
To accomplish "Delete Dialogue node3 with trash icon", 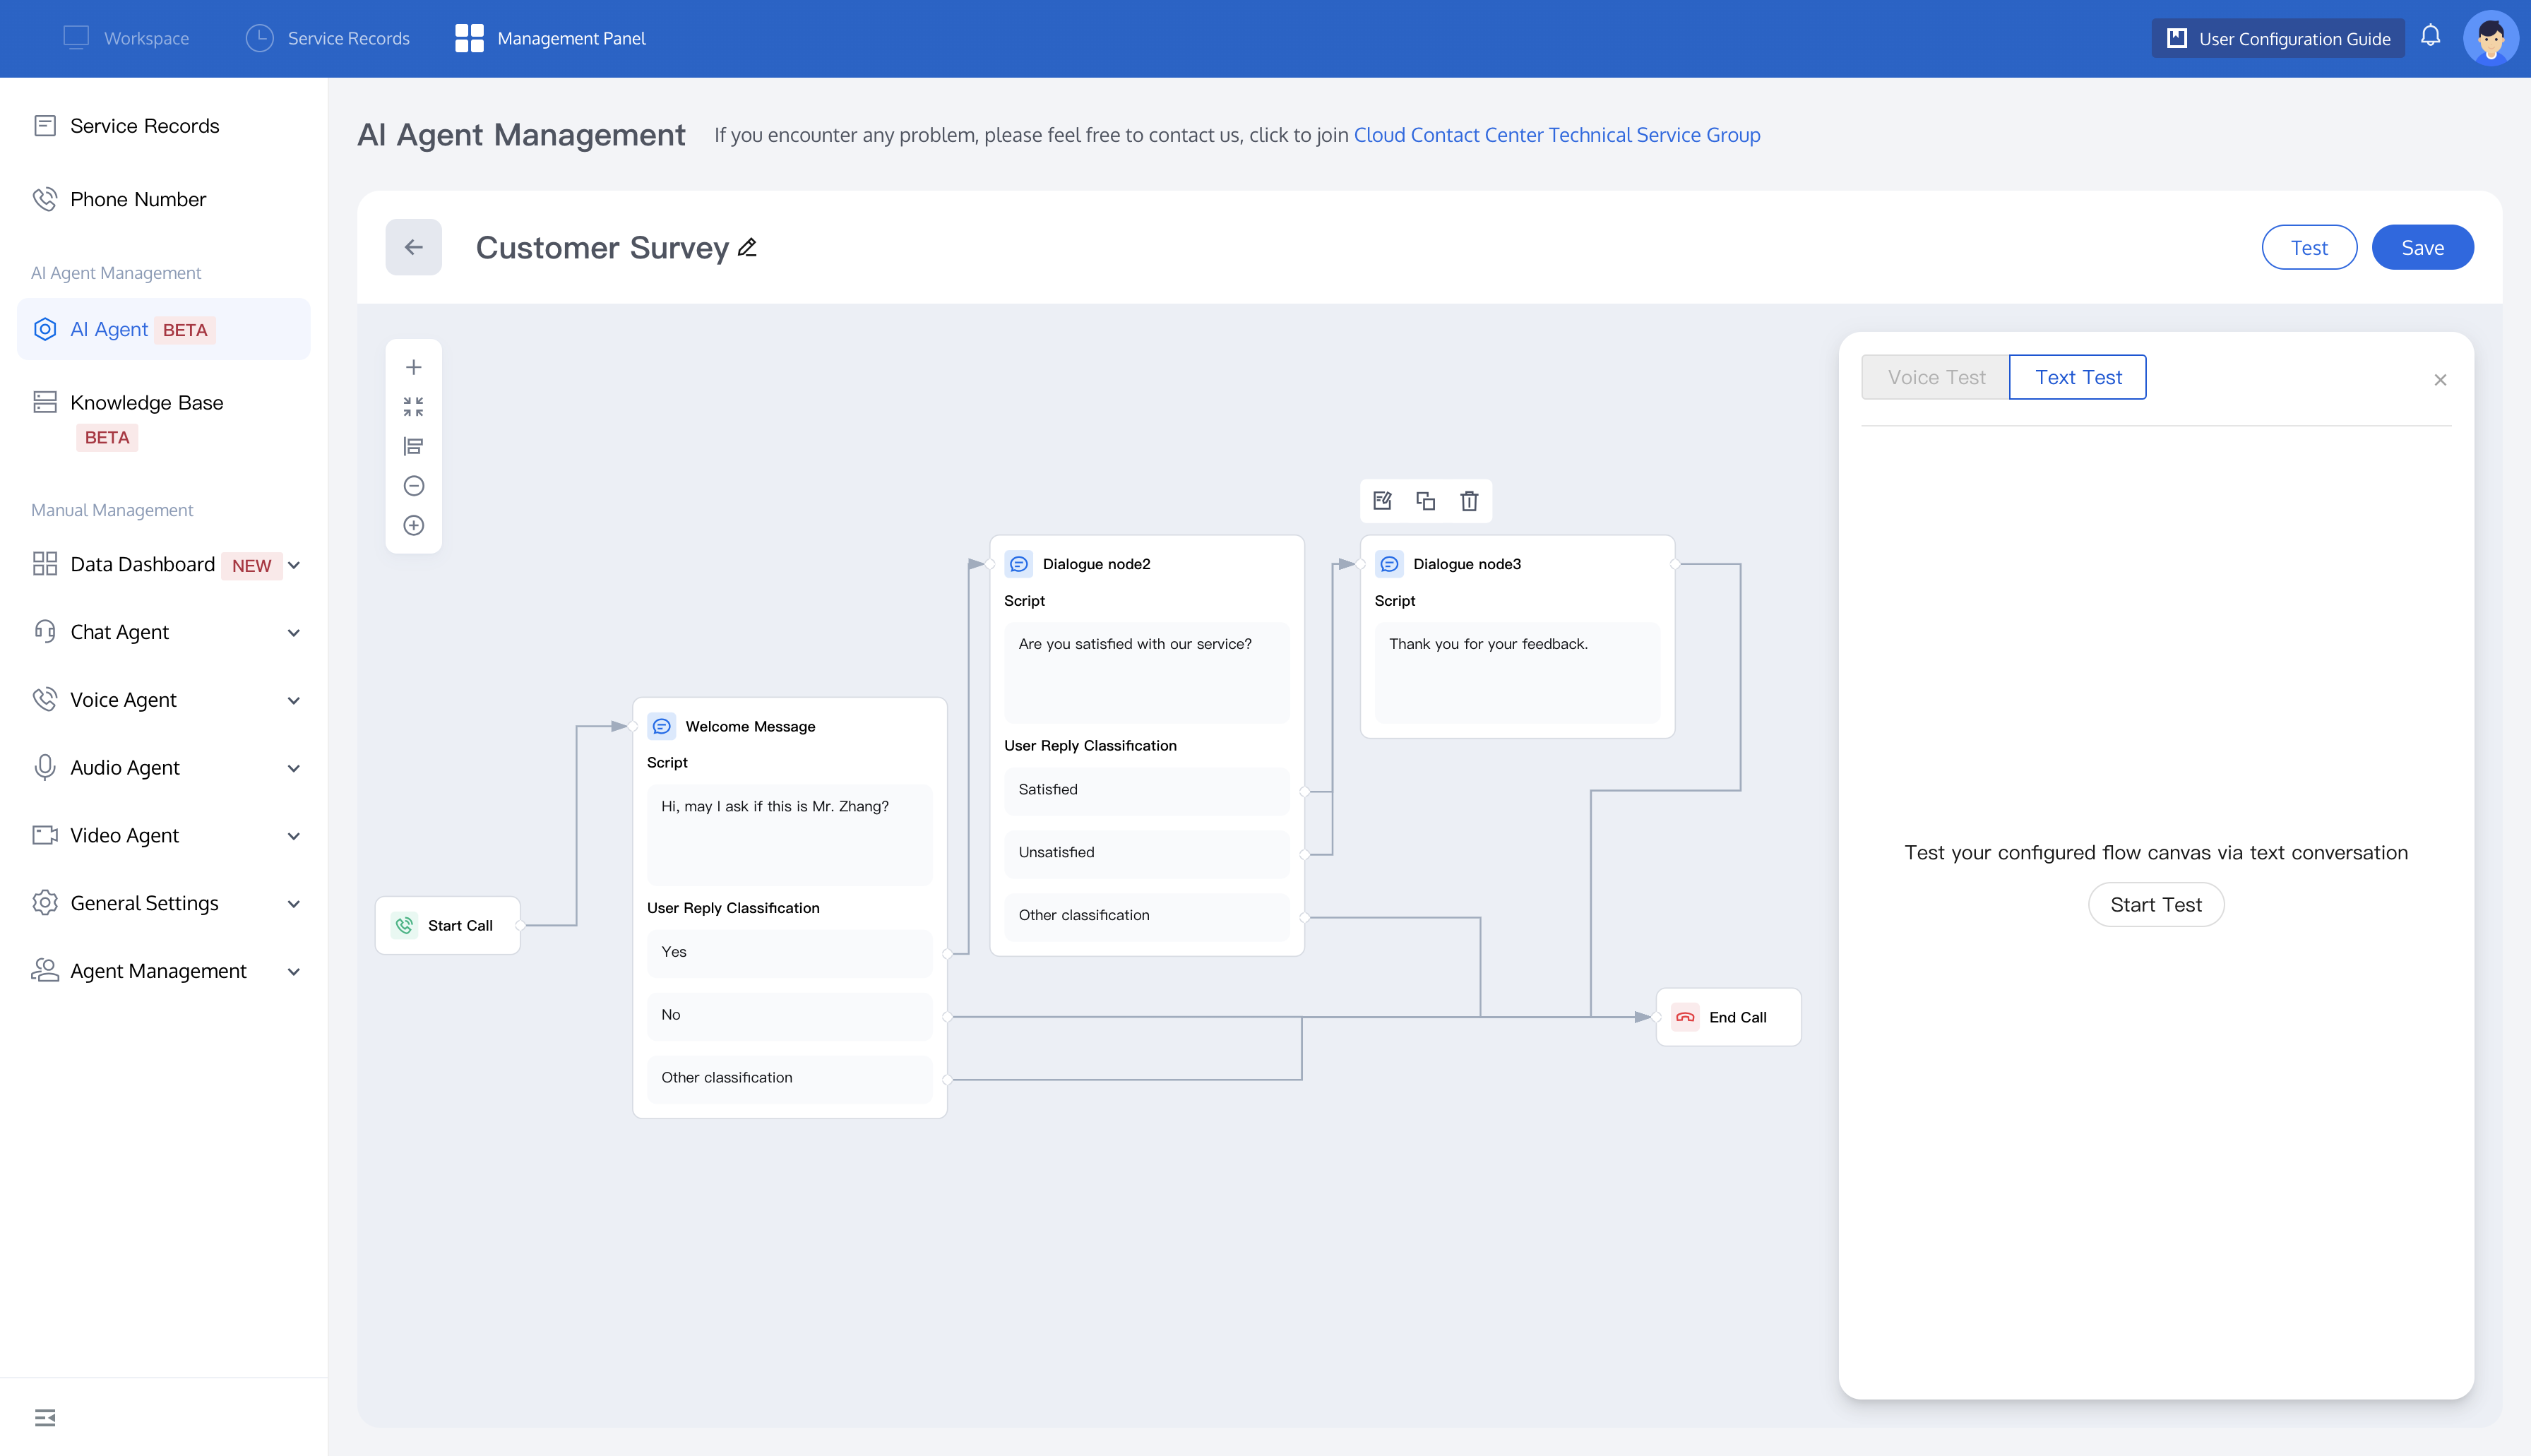I will [1468, 501].
